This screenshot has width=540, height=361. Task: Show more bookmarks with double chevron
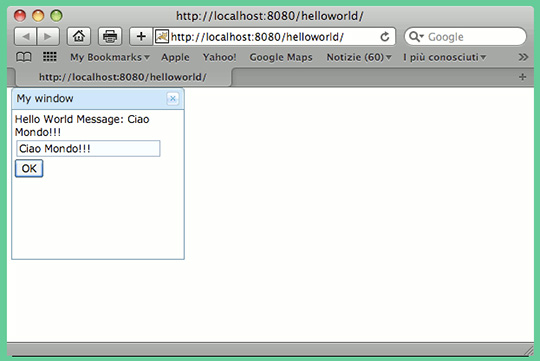pos(523,57)
